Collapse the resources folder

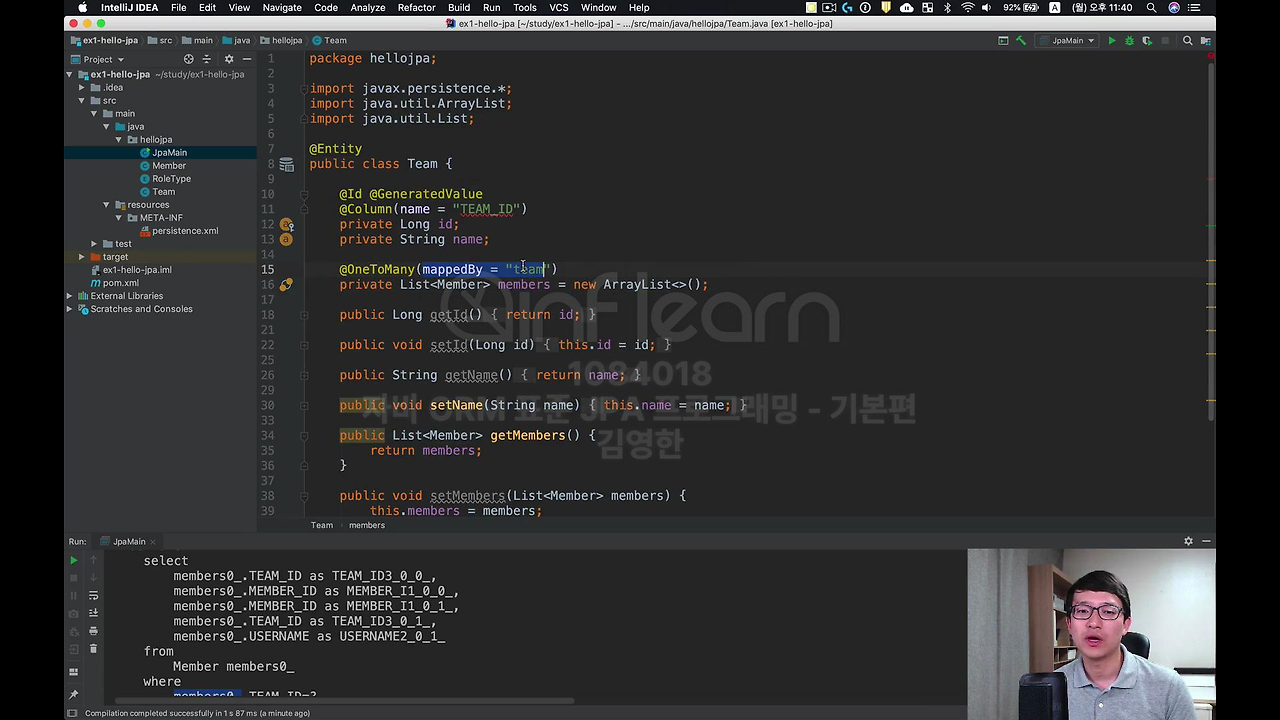(106, 204)
